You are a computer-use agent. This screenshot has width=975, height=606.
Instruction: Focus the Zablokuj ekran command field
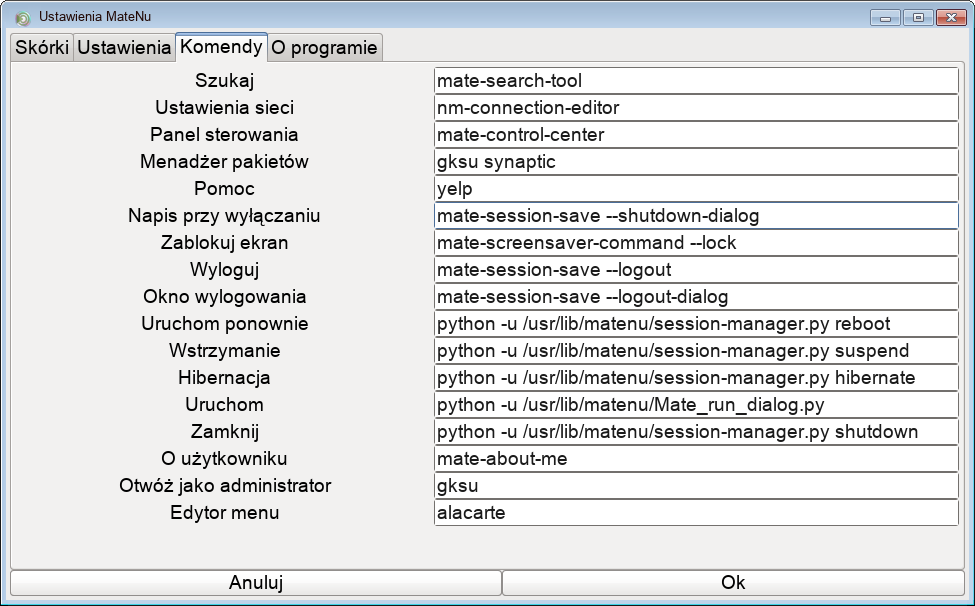696,243
